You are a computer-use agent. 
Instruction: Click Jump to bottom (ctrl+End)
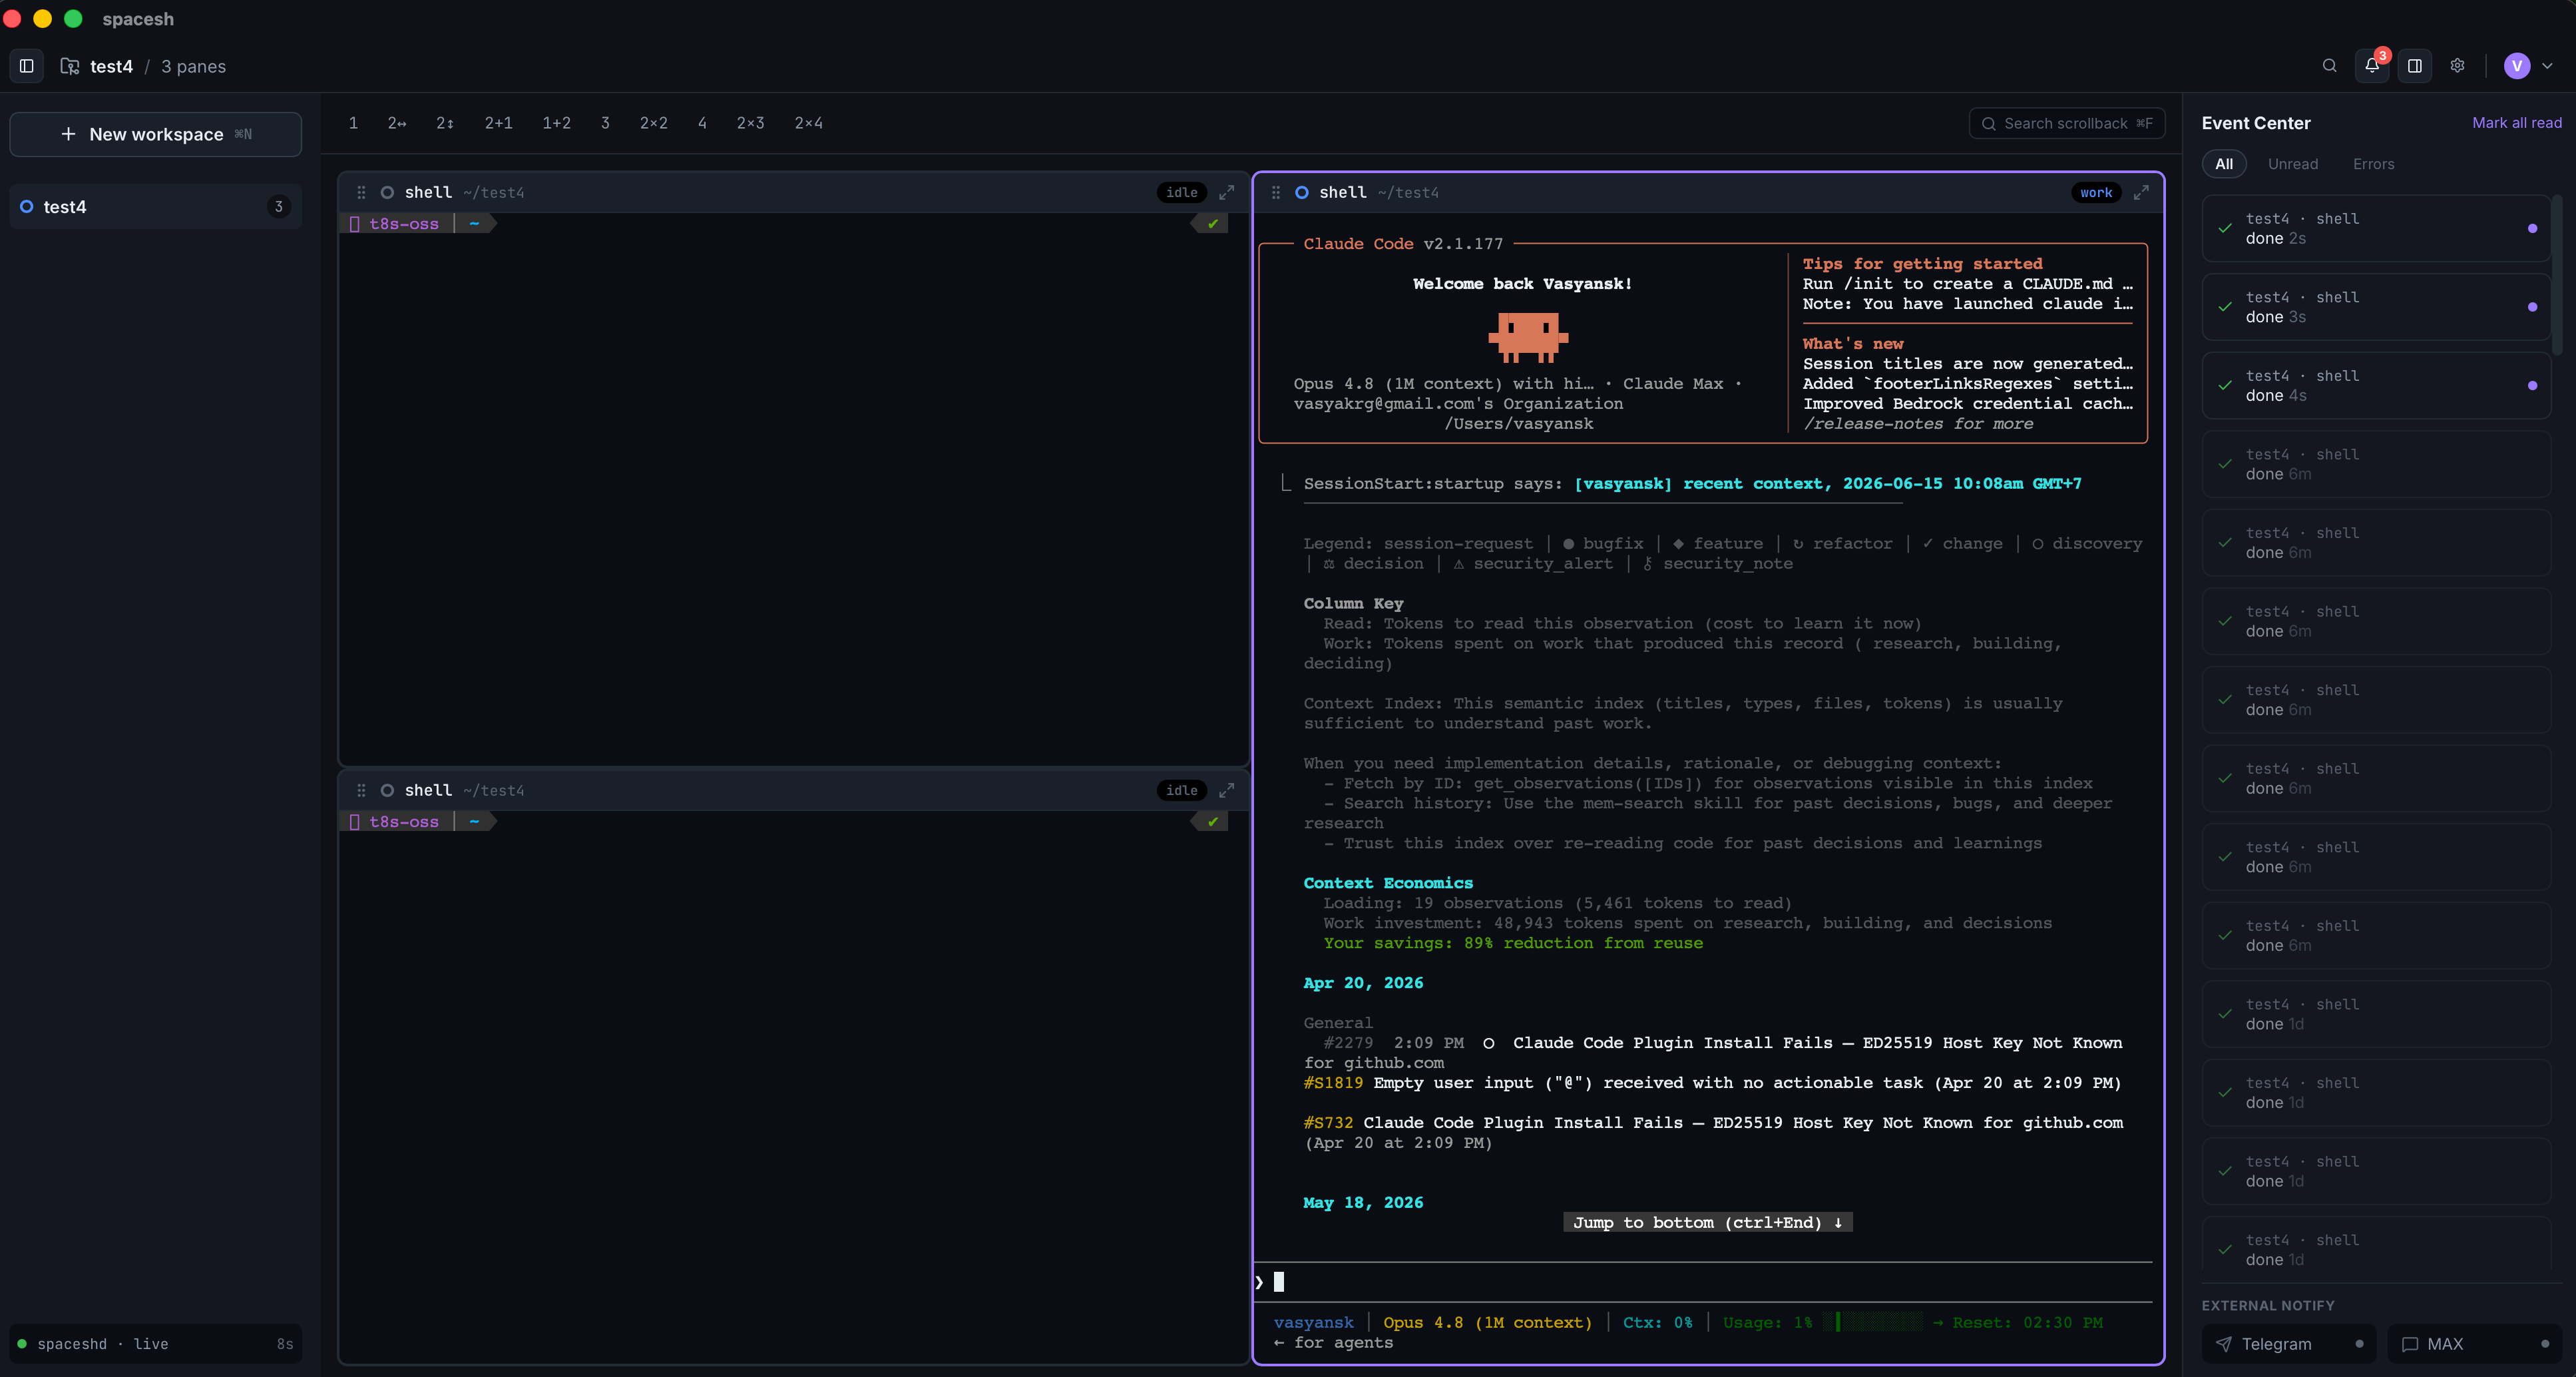[x=1707, y=1222]
